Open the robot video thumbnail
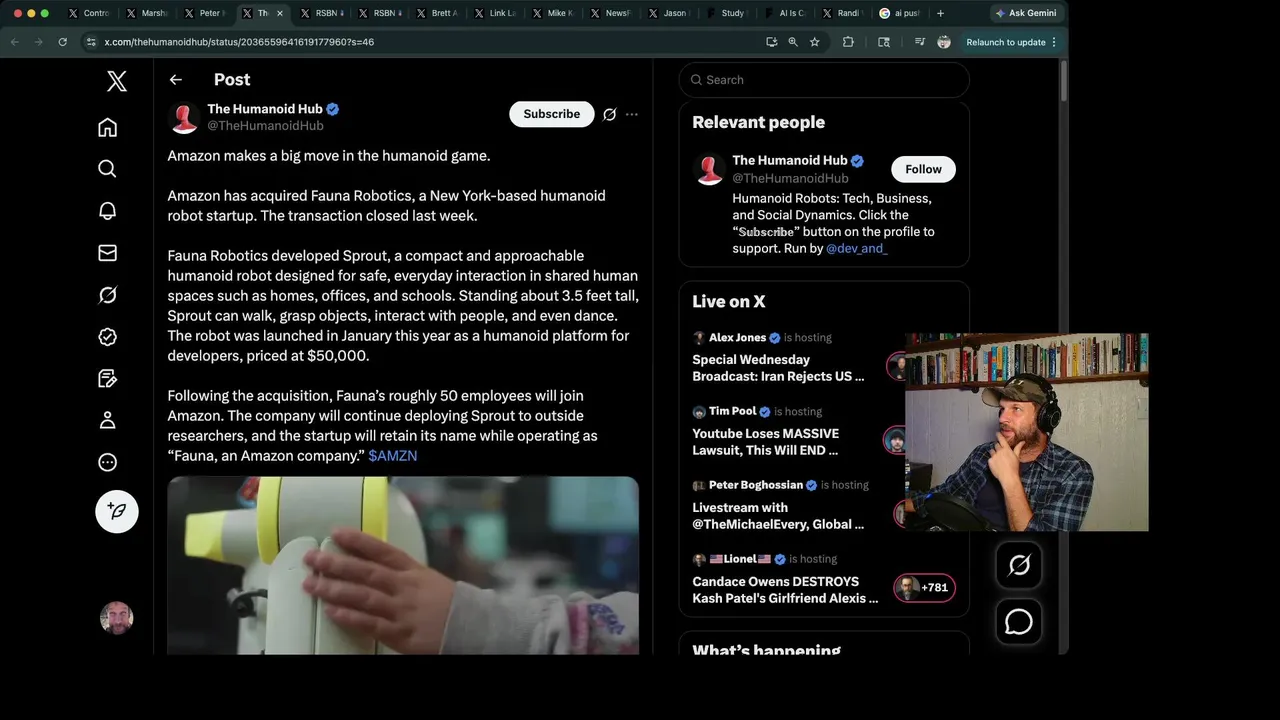1280x720 pixels. click(403, 565)
